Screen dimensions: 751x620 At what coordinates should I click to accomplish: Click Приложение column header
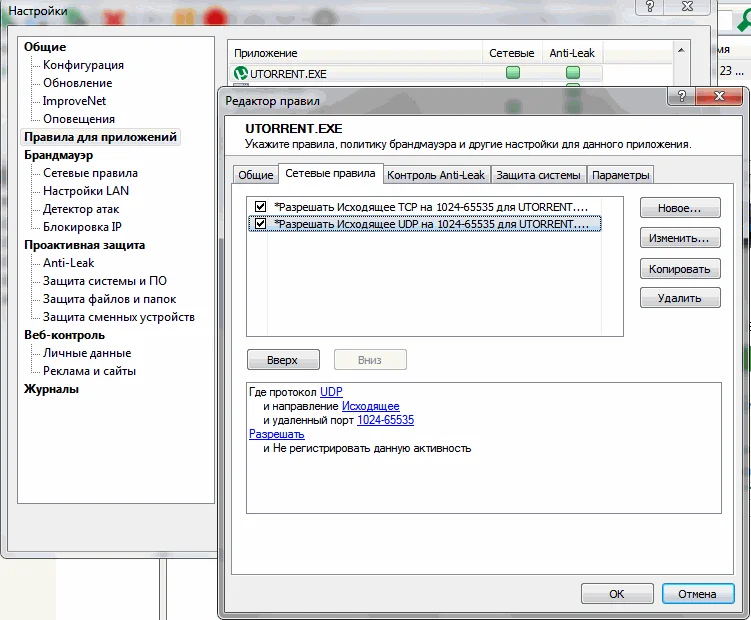click(355, 53)
